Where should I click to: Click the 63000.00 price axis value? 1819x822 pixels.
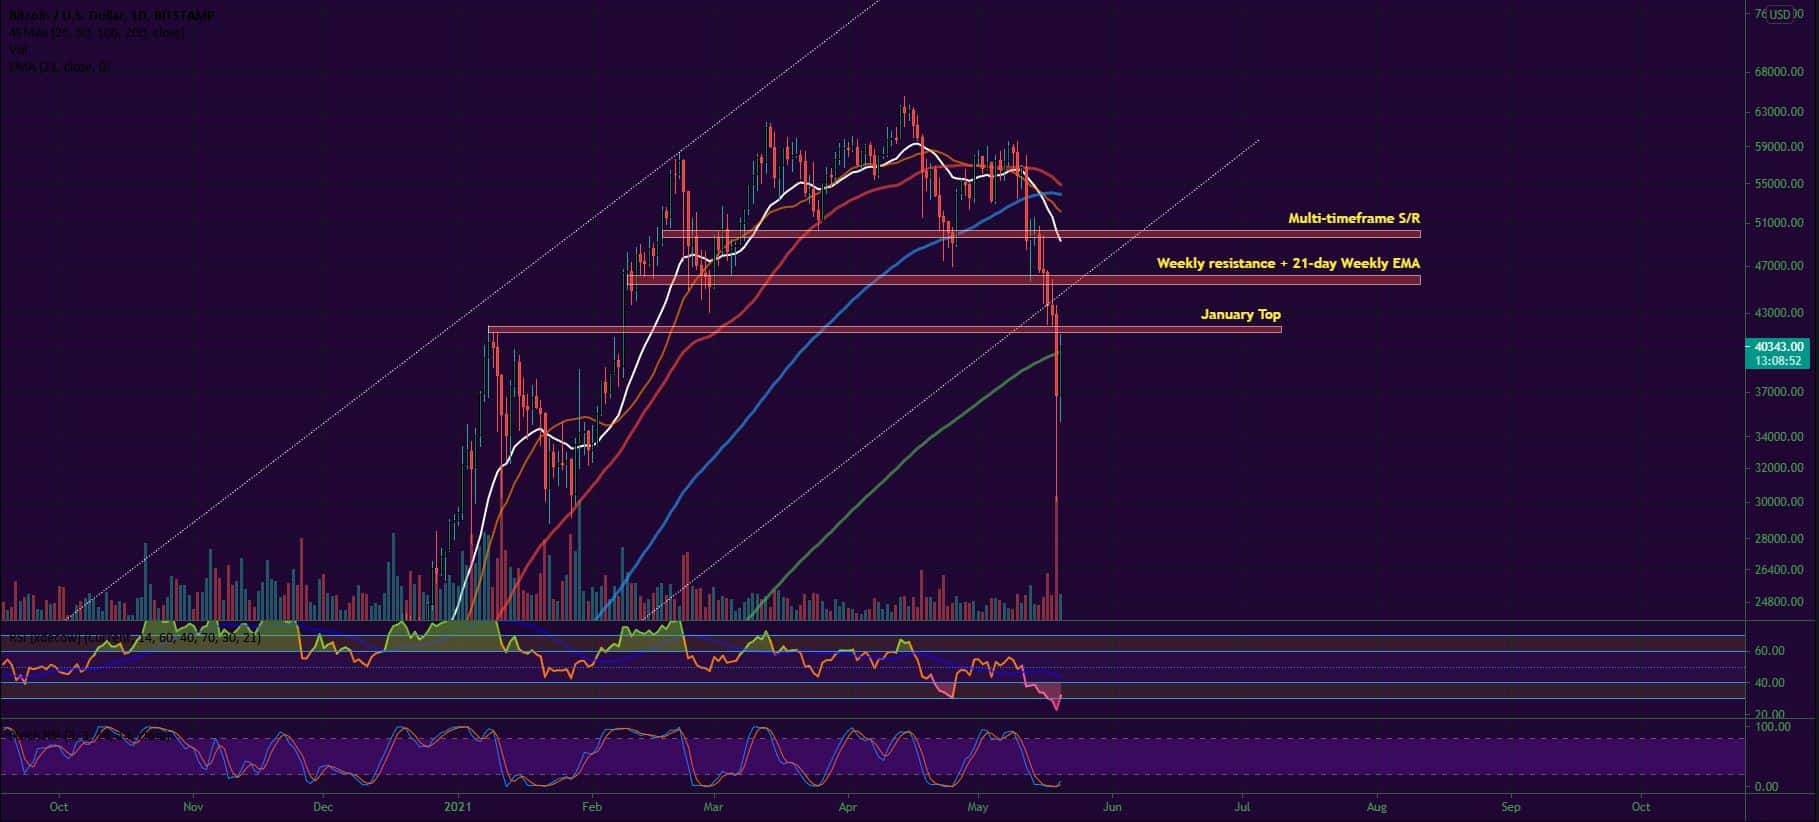(x=1778, y=113)
